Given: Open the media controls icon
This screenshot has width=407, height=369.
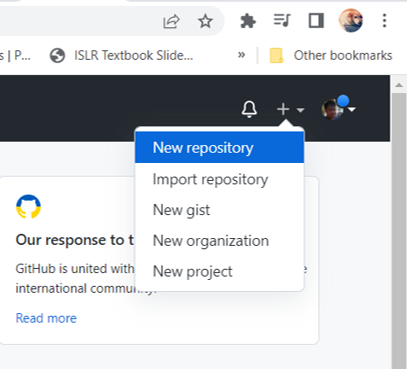Looking at the screenshot, I should 282,21.
